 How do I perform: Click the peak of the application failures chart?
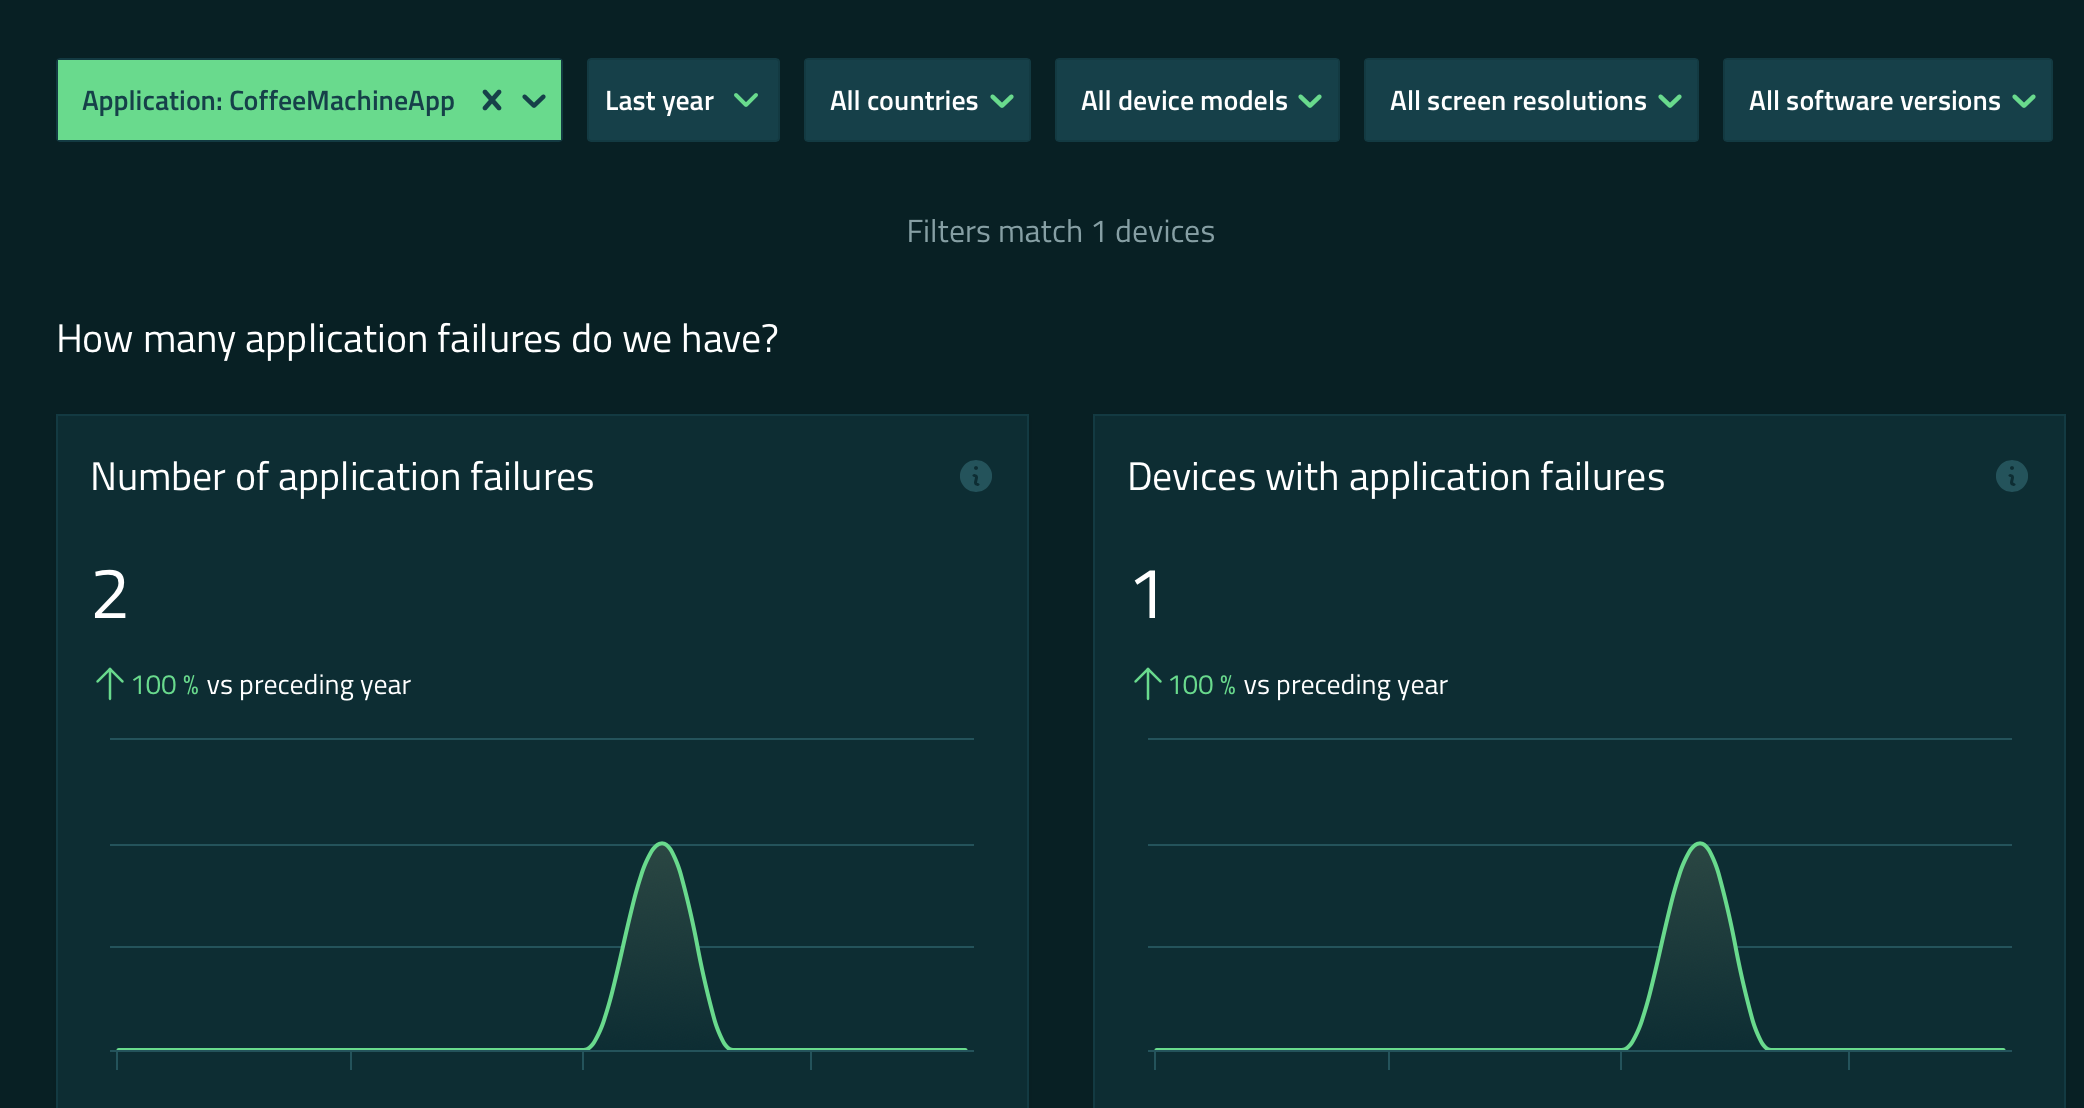pyautogui.click(x=662, y=845)
